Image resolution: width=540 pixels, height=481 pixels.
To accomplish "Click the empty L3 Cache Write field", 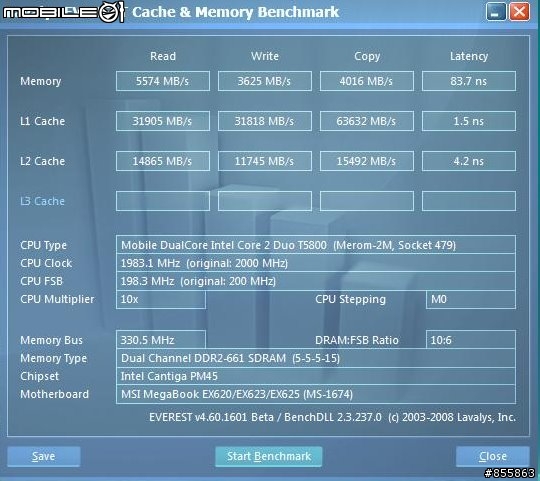I will coord(265,201).
